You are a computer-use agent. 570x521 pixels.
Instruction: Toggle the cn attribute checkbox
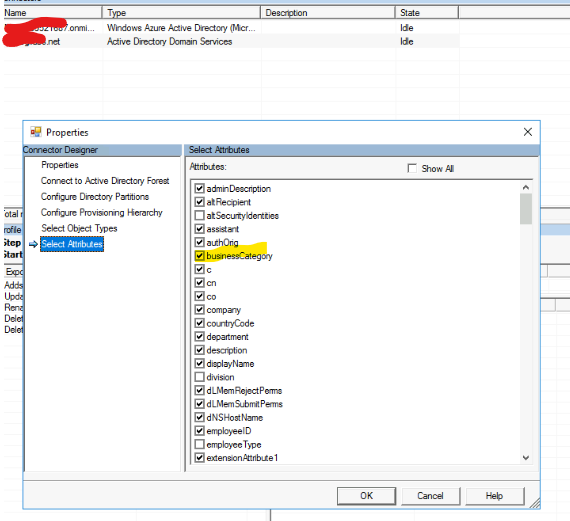coord(199,282)
